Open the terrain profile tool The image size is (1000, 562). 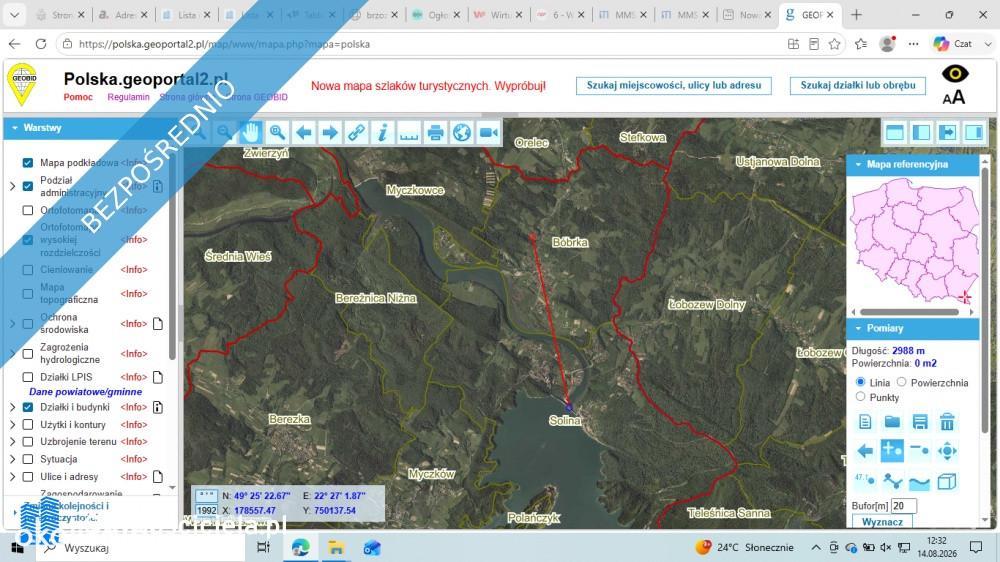pyautogui.click(x=920, y=480)
